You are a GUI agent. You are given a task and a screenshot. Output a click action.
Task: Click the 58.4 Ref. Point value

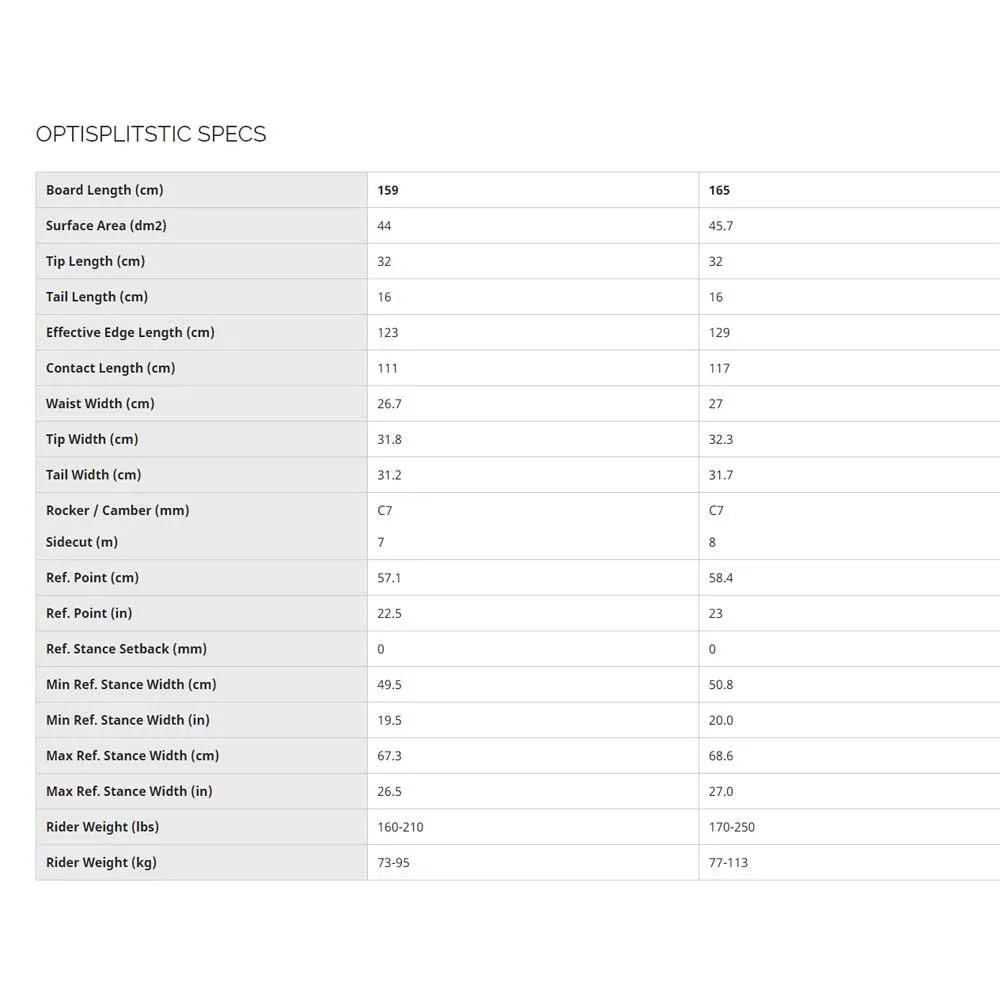[x=721, y=578]
